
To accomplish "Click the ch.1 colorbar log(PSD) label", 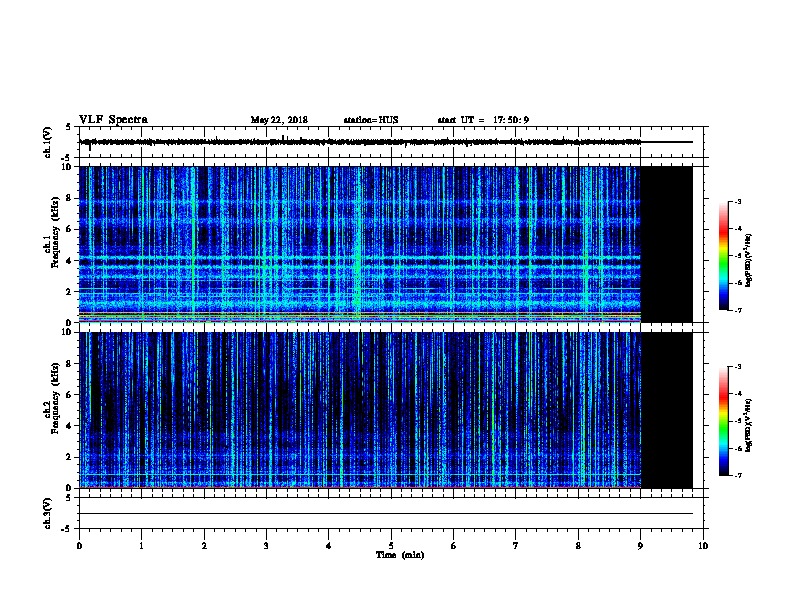I will point(748,260).
